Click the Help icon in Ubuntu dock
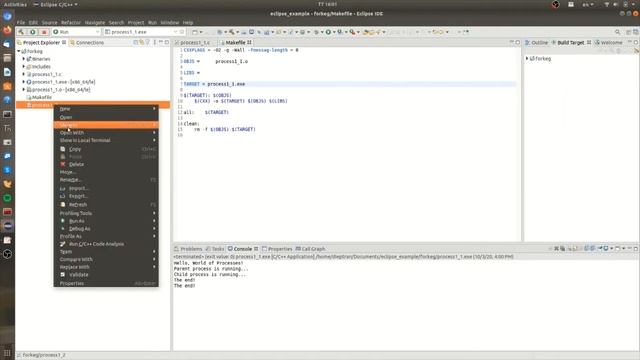Viewport: 640px width, 360px height. (7, 99)
